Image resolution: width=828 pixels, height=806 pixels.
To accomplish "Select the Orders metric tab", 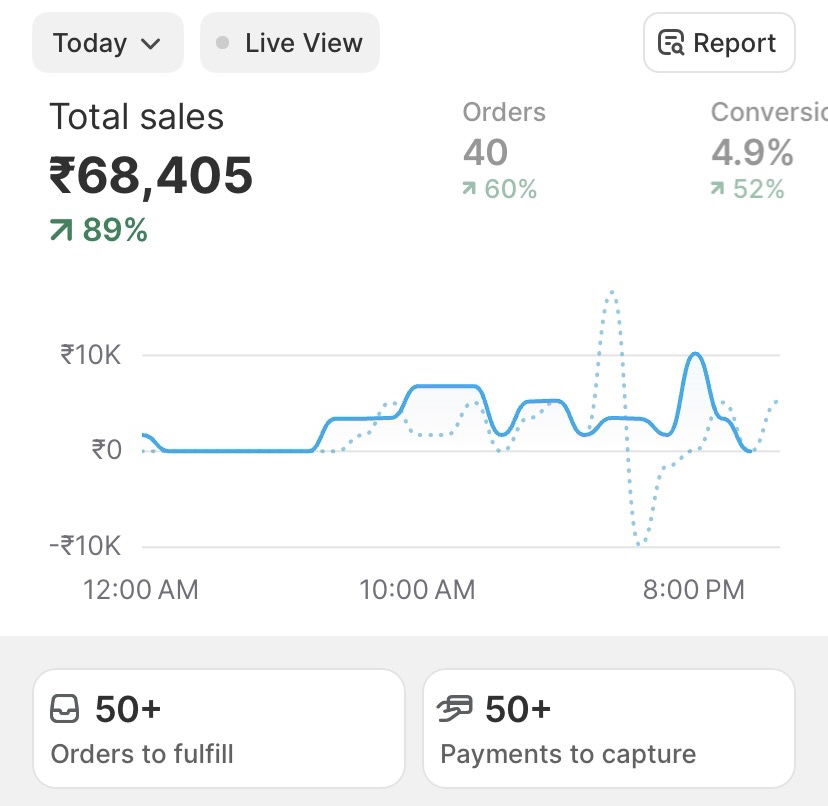I will click(503, 112).
